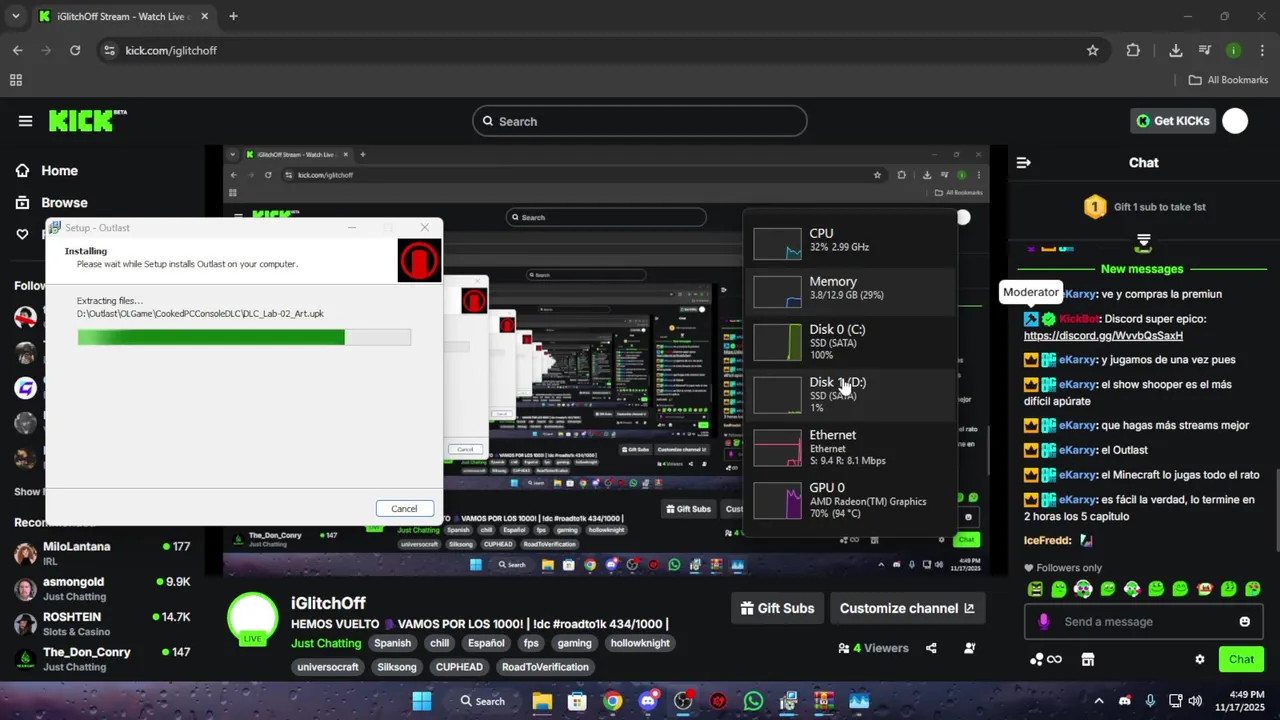1280x720 pixels.
Task: Open File Explorer from the taskbar
Action: click(542, 701)
